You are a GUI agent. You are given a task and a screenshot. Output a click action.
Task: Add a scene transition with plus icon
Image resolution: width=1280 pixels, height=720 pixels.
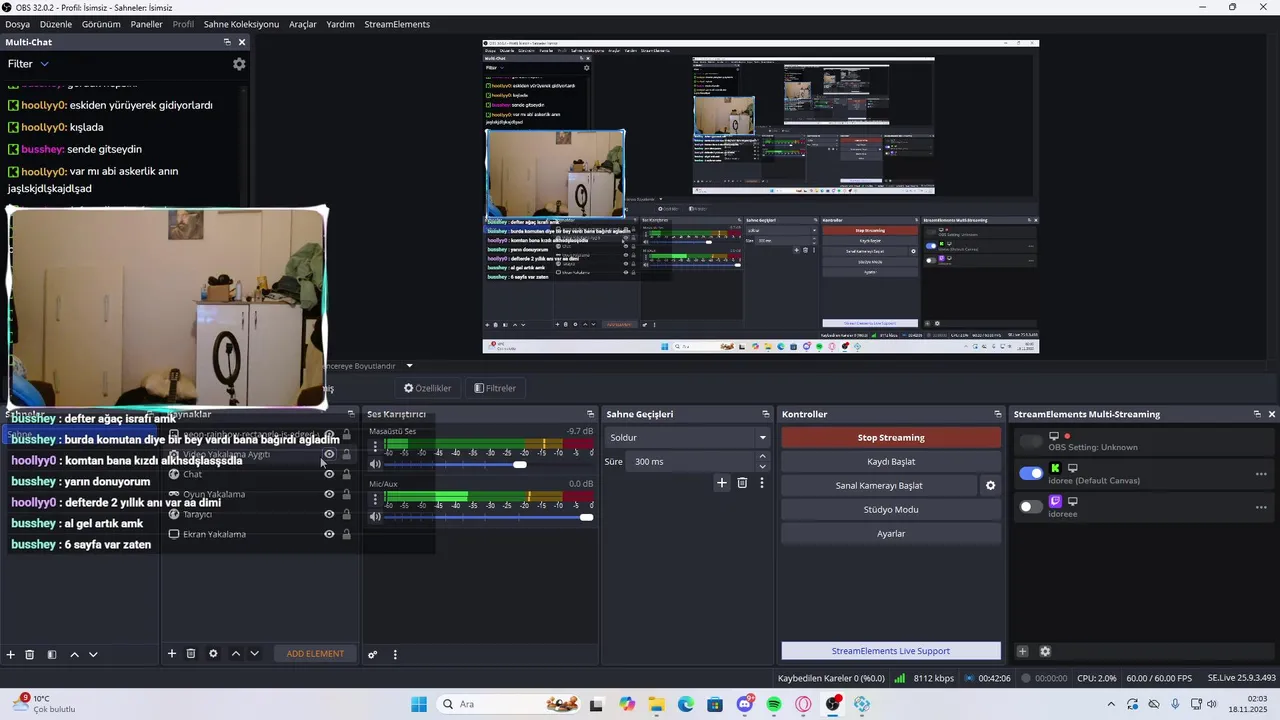pos(722,483)
